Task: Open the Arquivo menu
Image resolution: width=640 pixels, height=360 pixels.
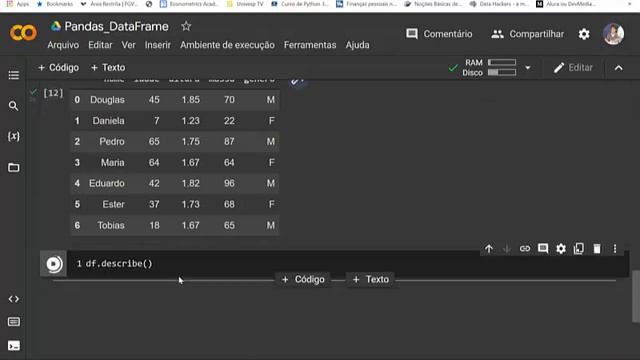Action: tap(63, 45)
